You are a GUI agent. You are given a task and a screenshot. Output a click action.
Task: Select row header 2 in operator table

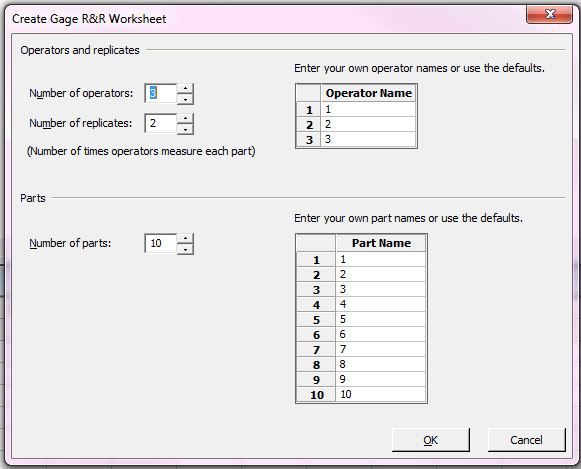click(x=309, y=125)
